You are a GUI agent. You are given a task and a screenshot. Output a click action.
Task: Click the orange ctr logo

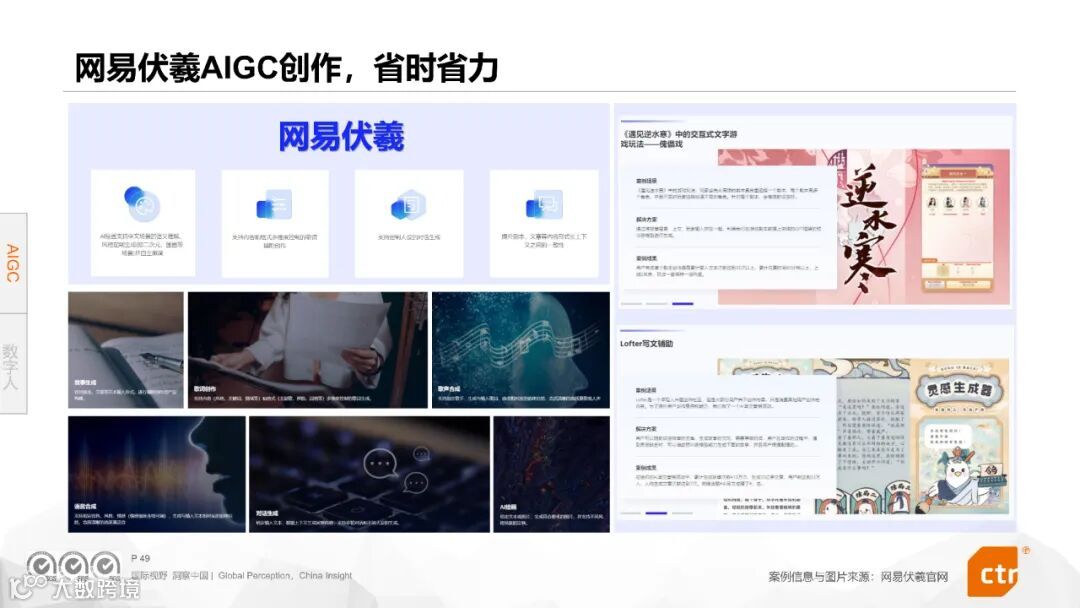point(993,572)
